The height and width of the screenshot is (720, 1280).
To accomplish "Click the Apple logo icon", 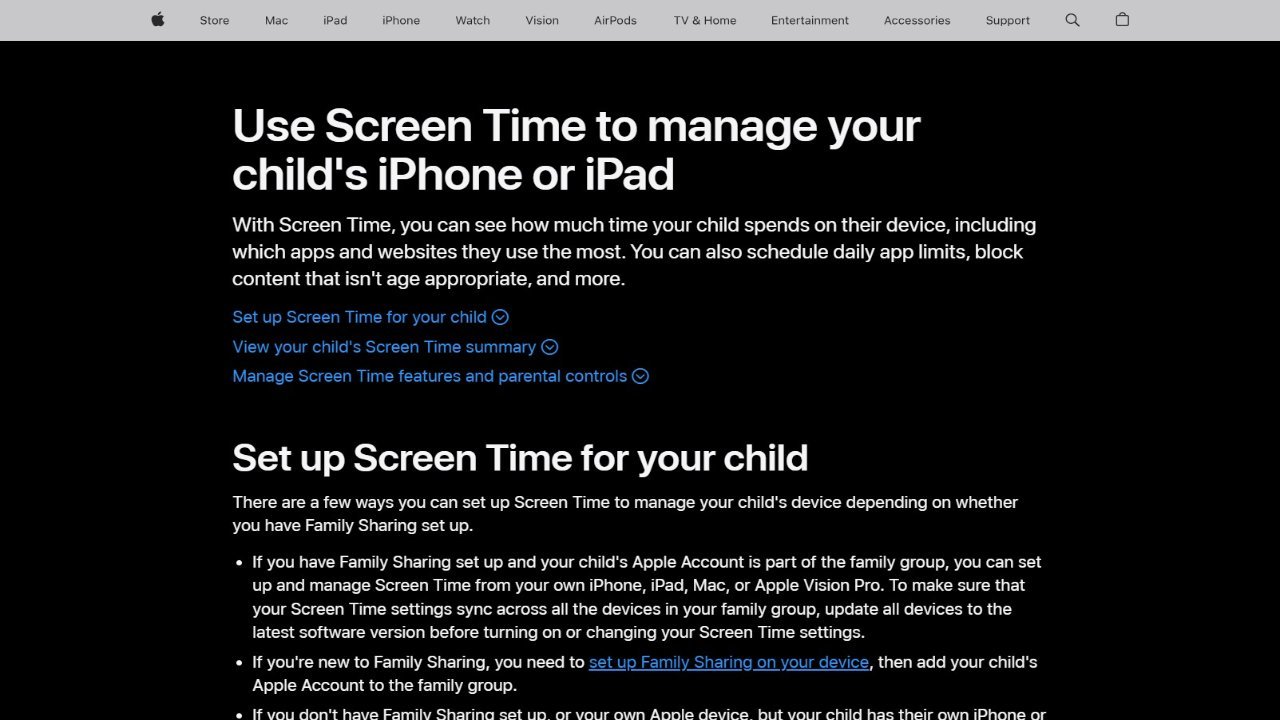I will (157, 20).
